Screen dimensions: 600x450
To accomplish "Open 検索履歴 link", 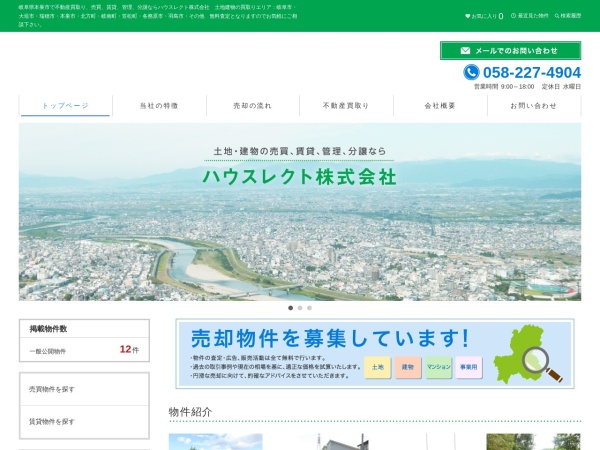I will (568, 16).
